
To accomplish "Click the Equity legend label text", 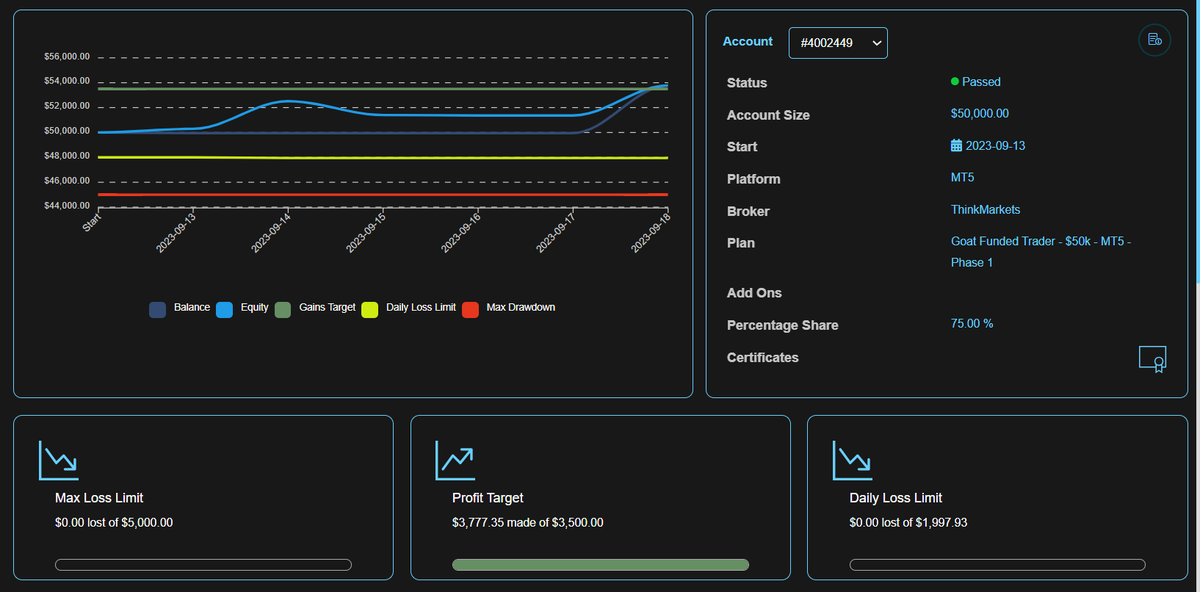I will pos(255,307).
